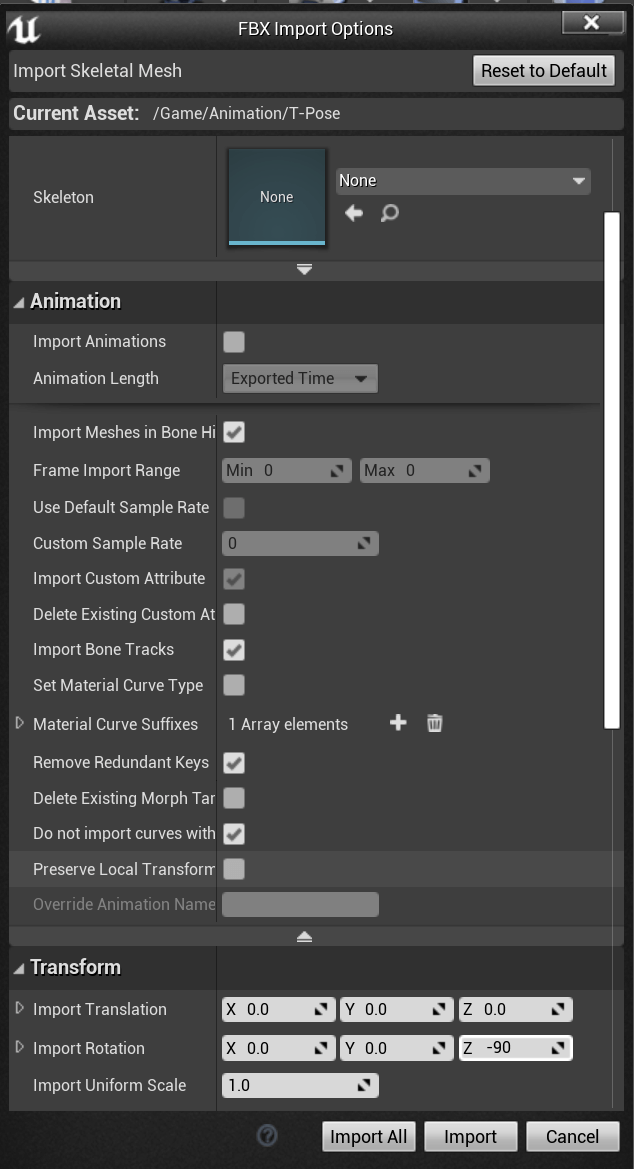The width and height of the screenshot is (634, 1169).
Task: Collapse advanced Animation options arrow
Action: click(x=304, y=936)
